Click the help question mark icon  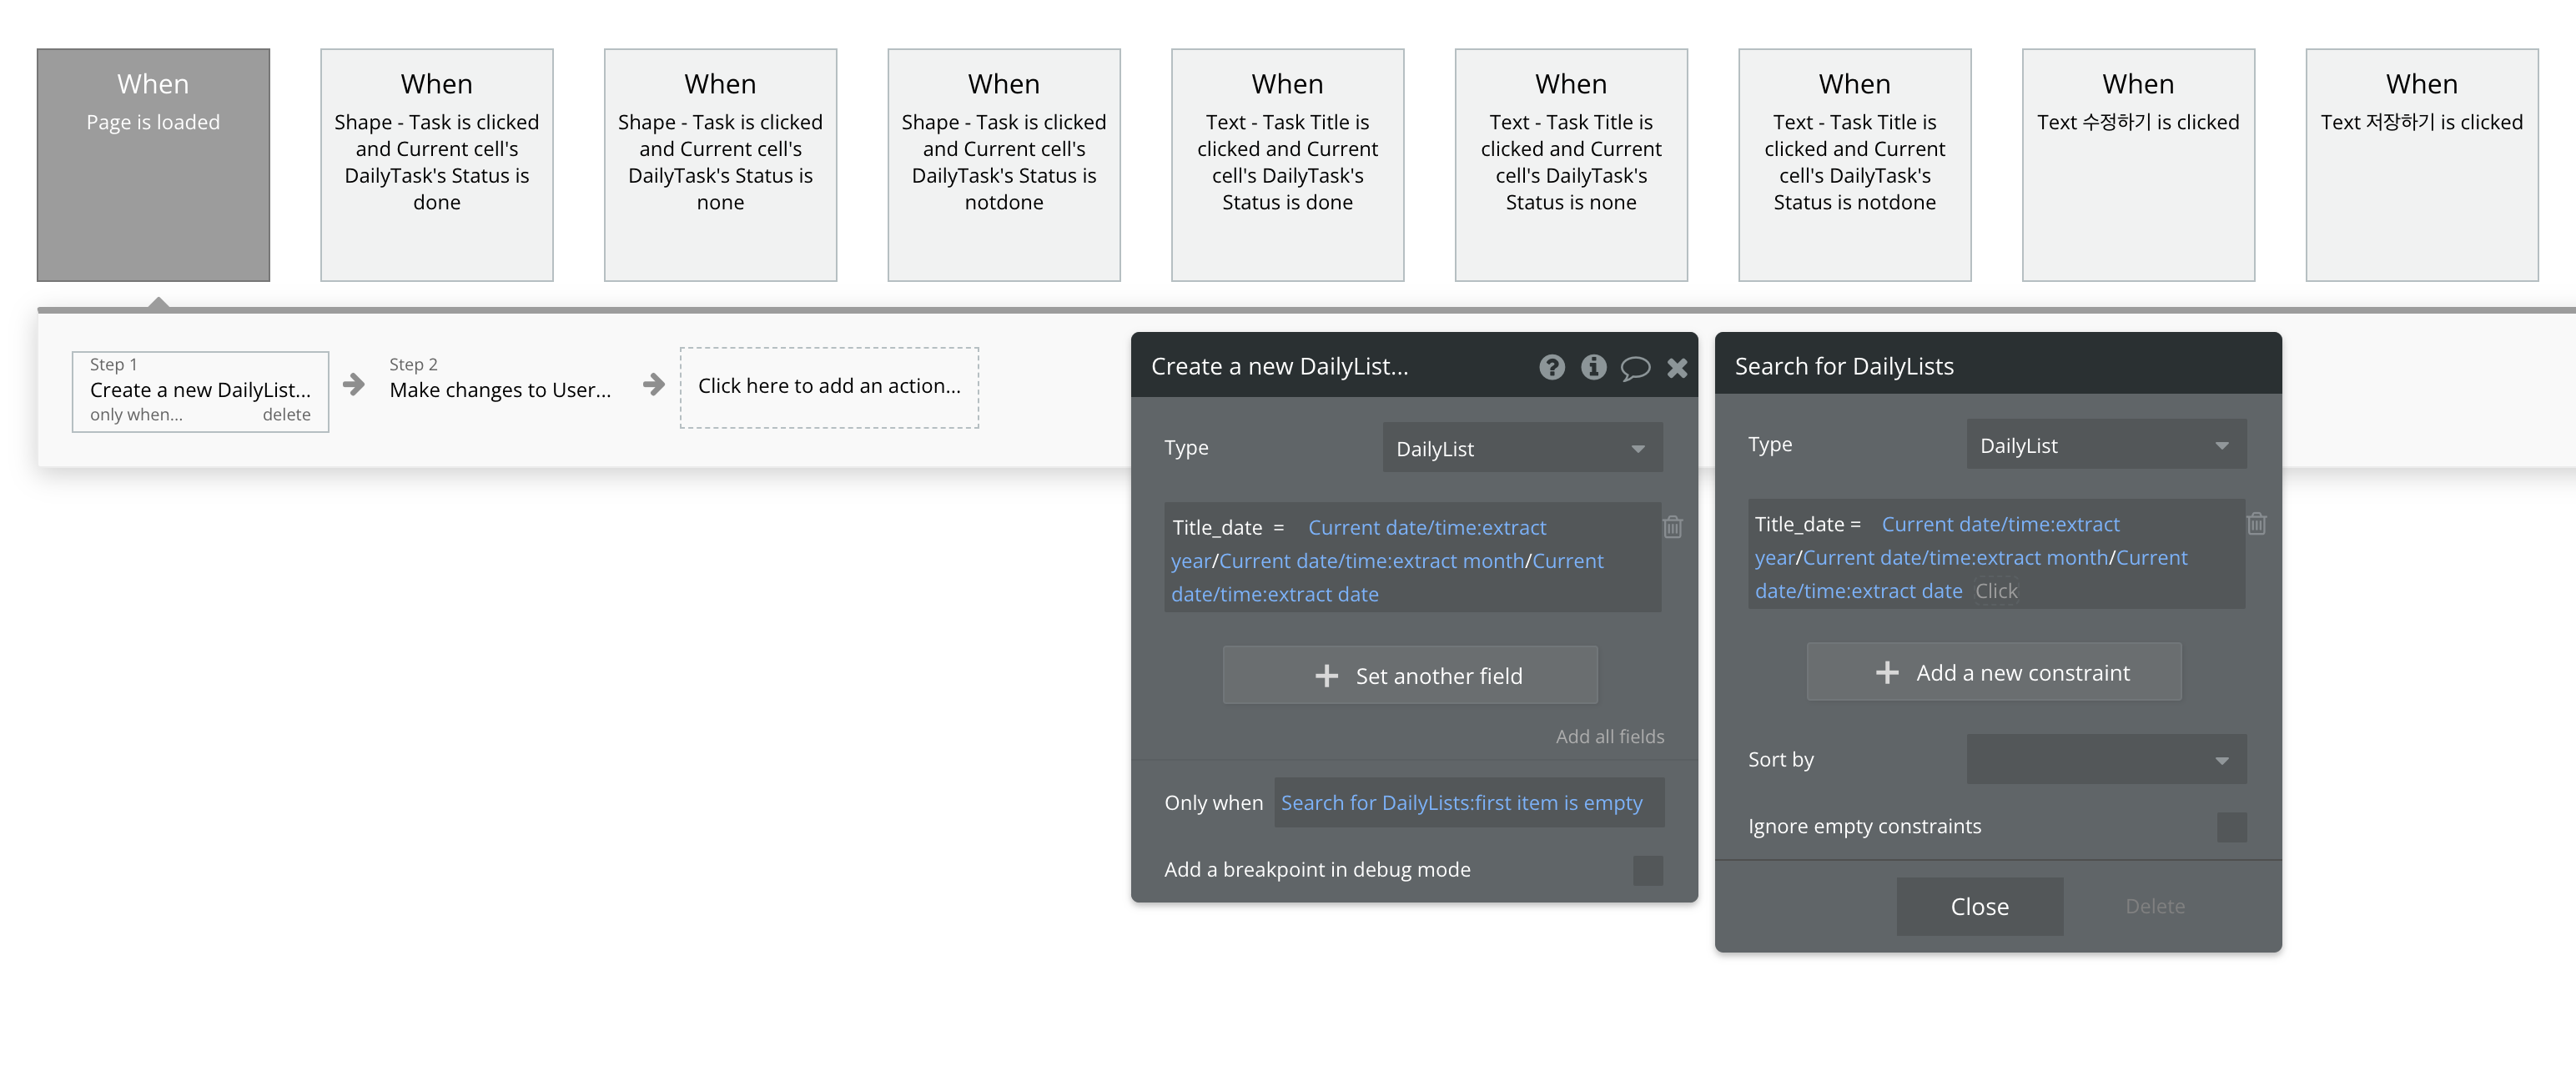click(1551, 367)
